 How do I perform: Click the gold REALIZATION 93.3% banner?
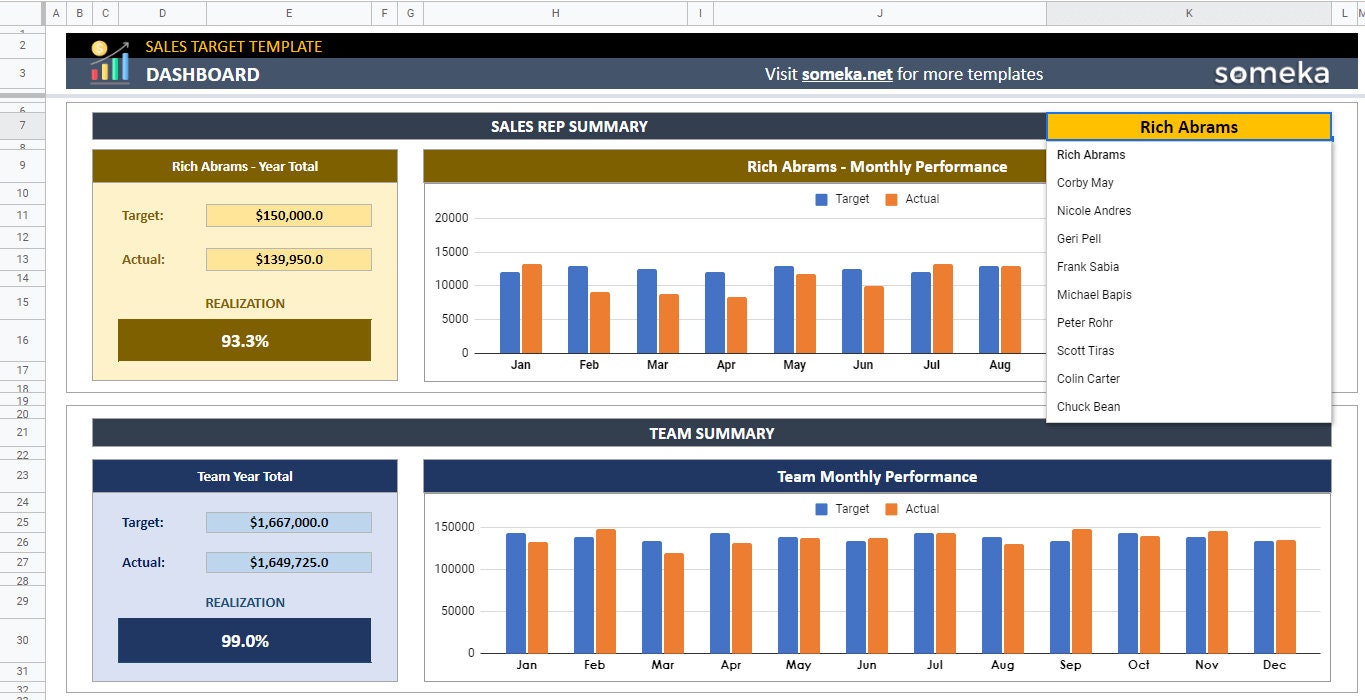pos(243,339)
